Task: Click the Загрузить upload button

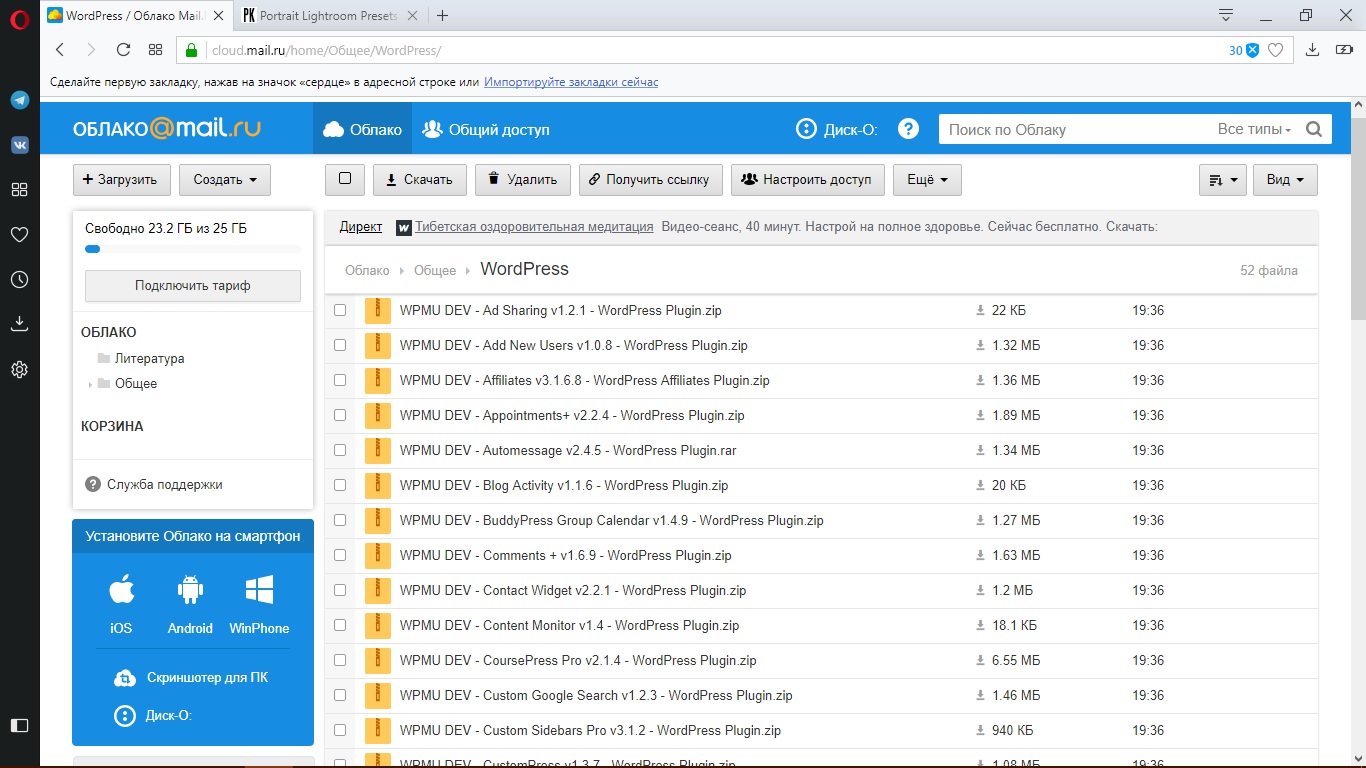Action: [x=122, y=180]
